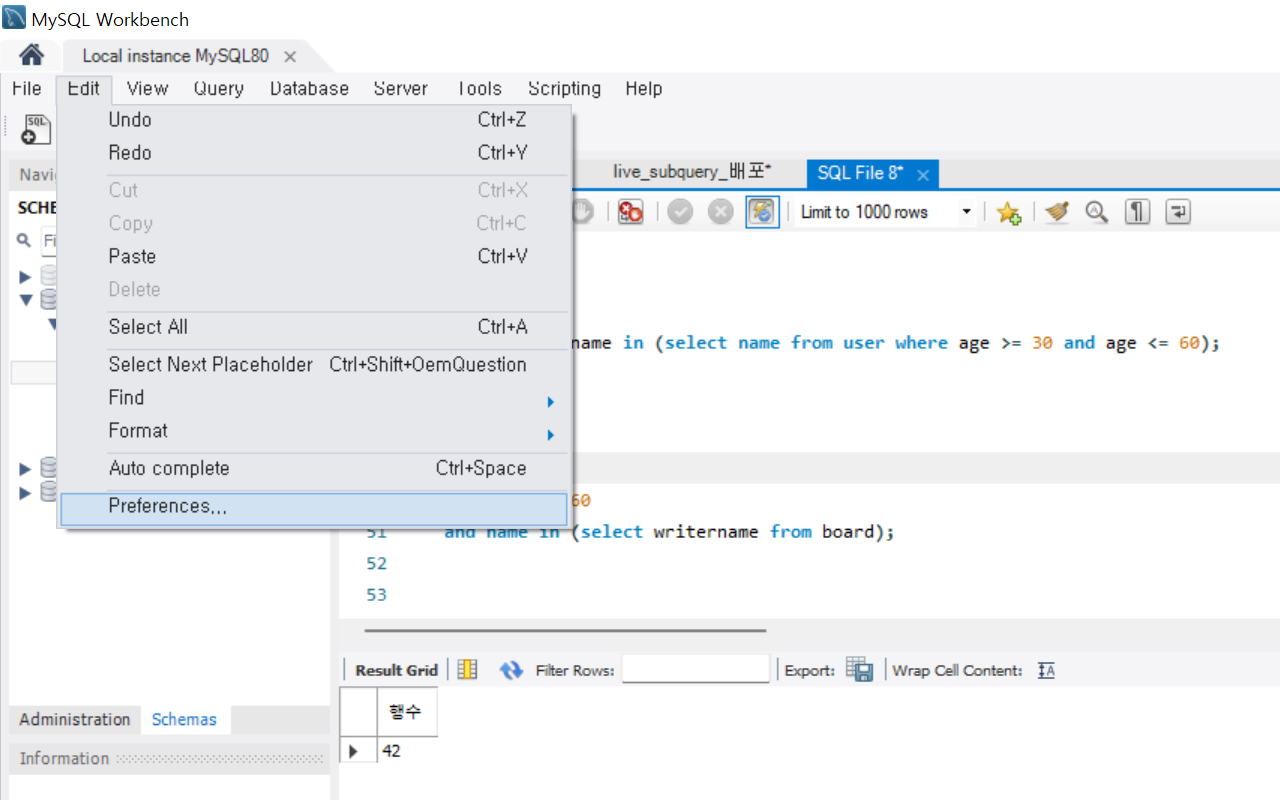Open the Tools menu
The image size is (1280, 800).
pyautogui.click(x=479, y=88)
